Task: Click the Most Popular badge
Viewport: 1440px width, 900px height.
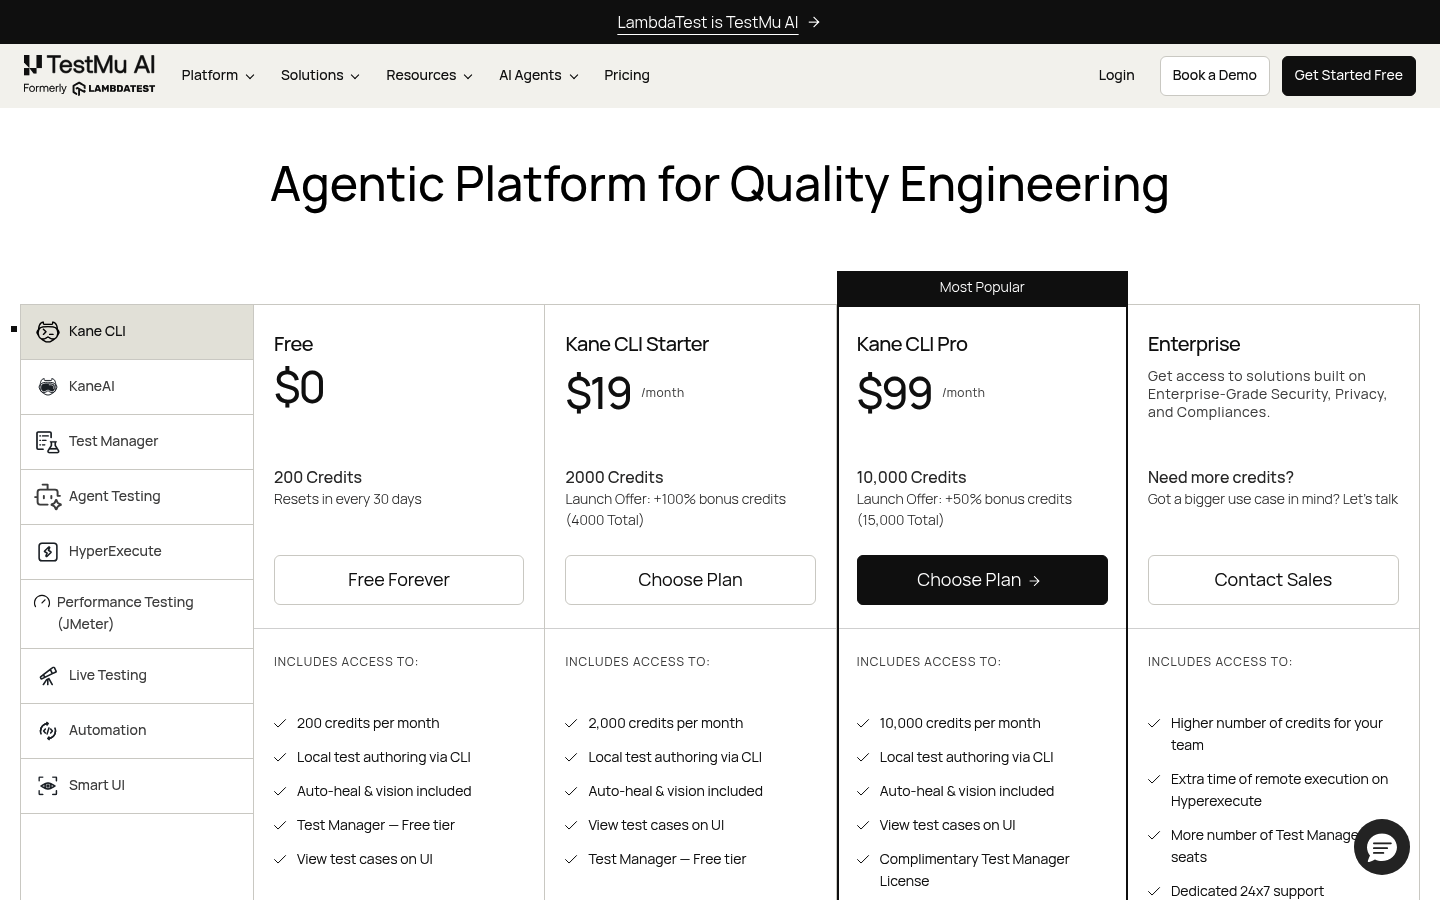Action: click(x=982, y=288)
